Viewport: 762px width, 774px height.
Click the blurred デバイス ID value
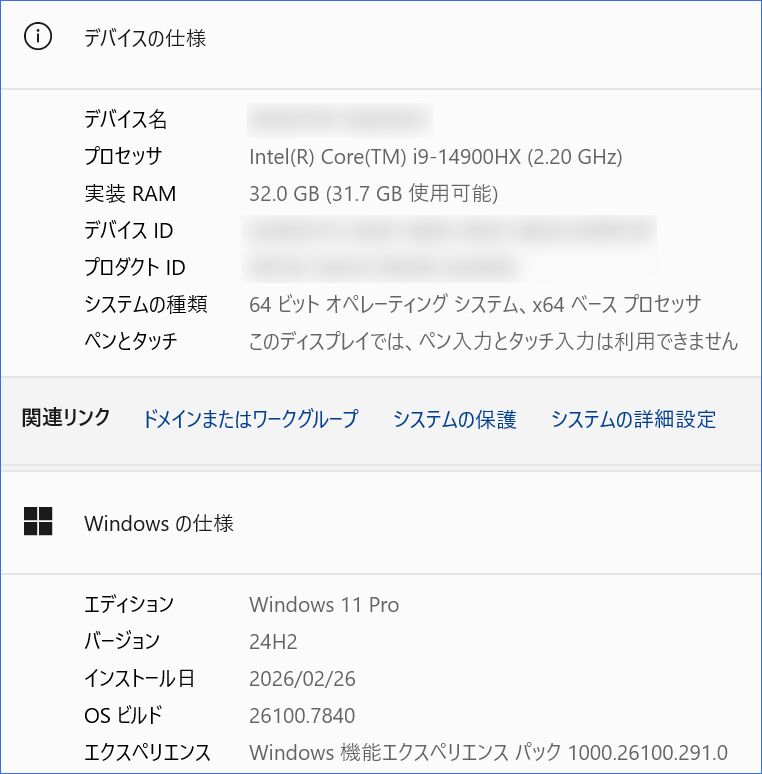tap(451, 231)
